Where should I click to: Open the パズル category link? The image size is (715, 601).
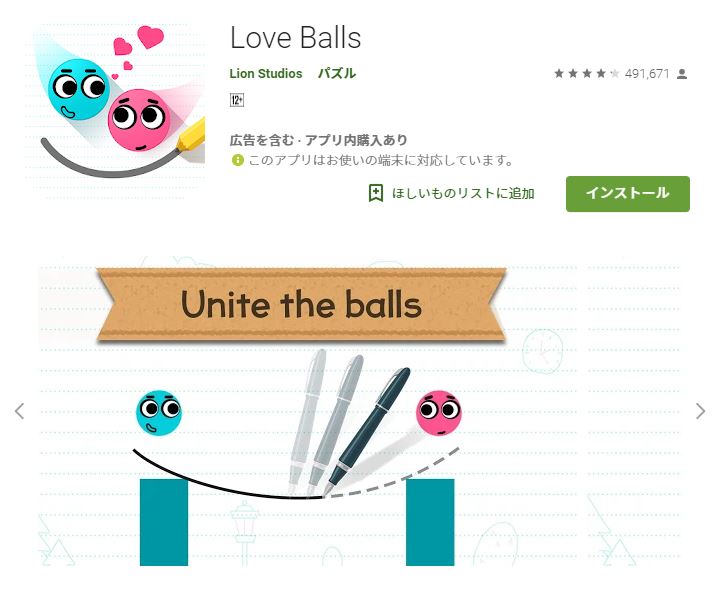point(337,73)
